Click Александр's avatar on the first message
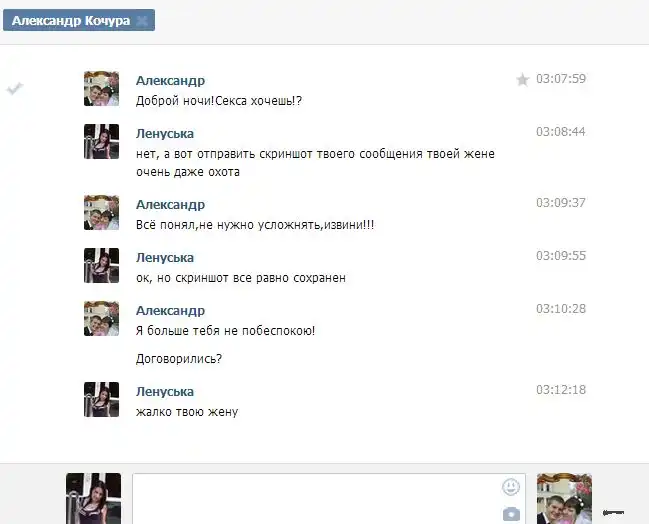Screen dimensions: 649x524 (x=101, y=89)
